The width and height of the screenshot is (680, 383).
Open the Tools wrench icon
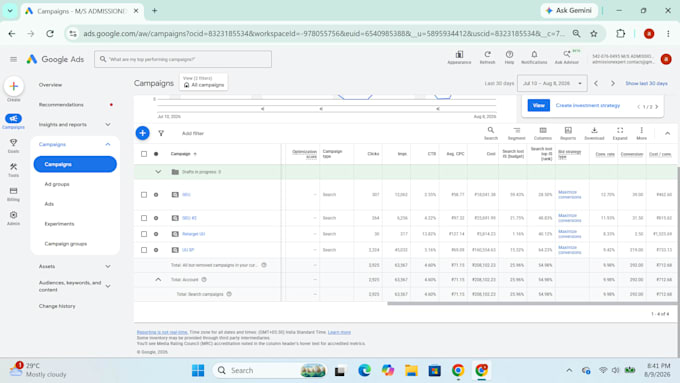click(13, 167)
